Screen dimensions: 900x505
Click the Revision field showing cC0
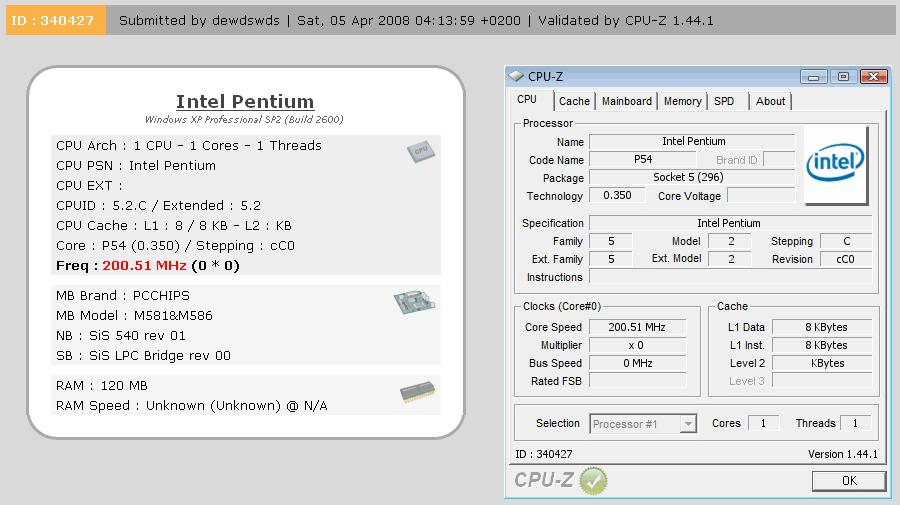[x=846, y=259]
